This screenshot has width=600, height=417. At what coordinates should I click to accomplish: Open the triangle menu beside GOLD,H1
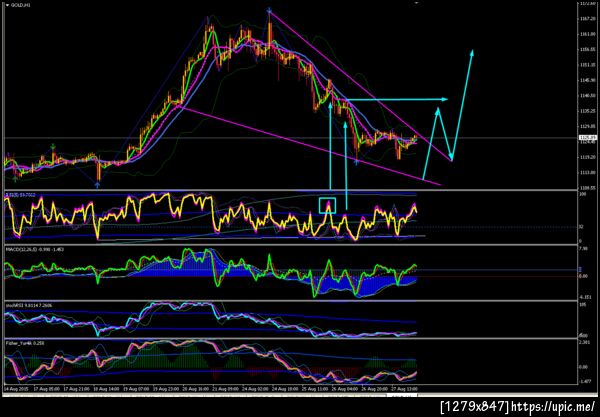[7, 5]
